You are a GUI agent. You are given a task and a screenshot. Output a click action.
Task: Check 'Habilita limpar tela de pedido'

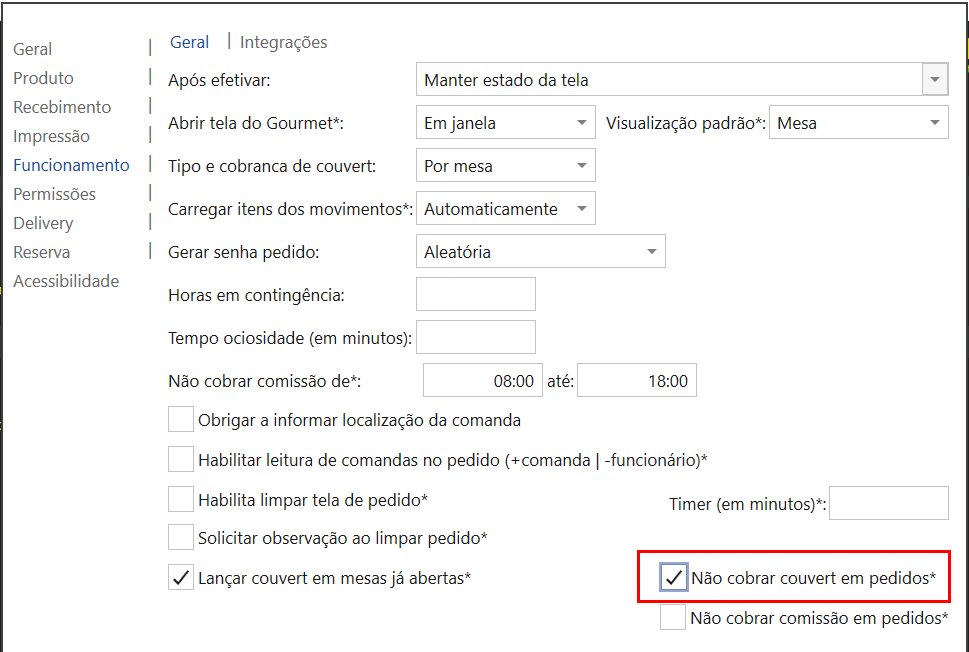point(181,498)
